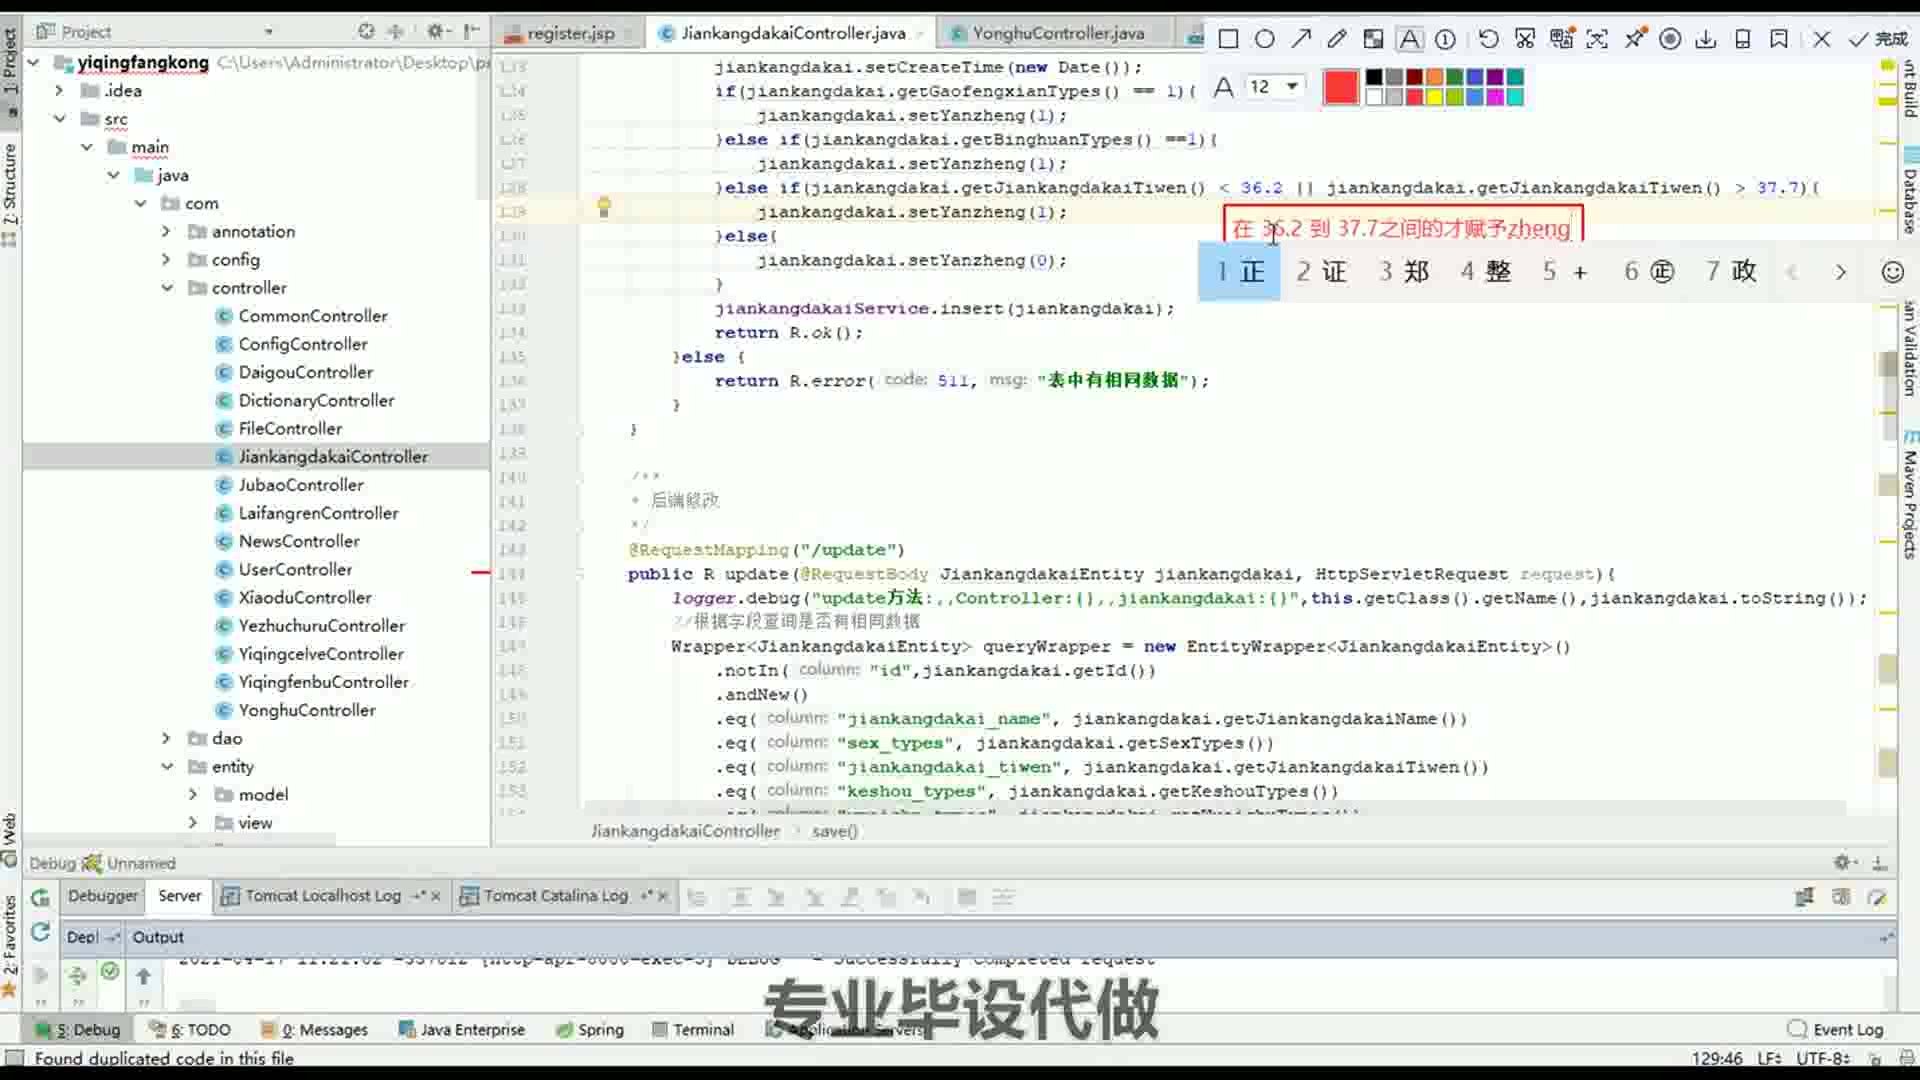
Task: Pick the yellow color swatch
Action: (x=1434, y=97)
